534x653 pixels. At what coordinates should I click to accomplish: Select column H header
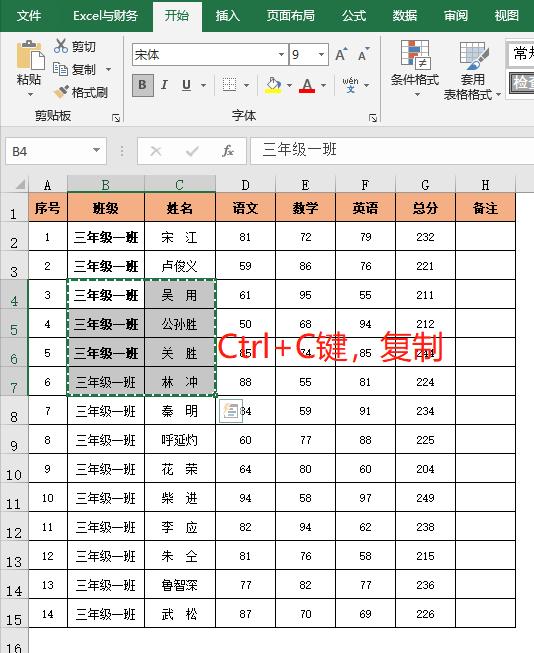485,184
